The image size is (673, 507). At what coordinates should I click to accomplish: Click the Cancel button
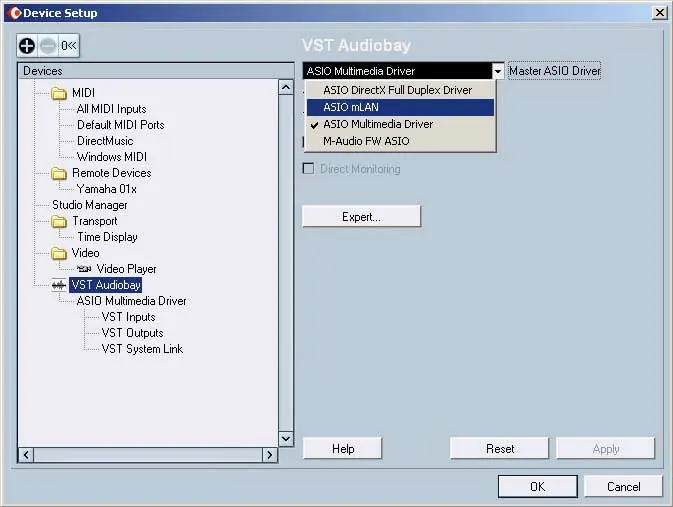(623, 486)
